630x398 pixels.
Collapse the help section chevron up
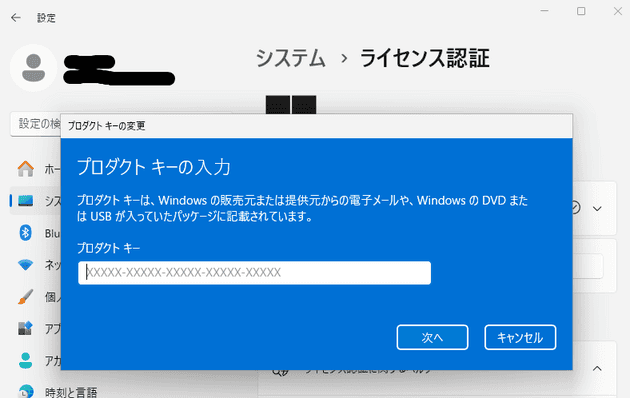pos(597,368)
